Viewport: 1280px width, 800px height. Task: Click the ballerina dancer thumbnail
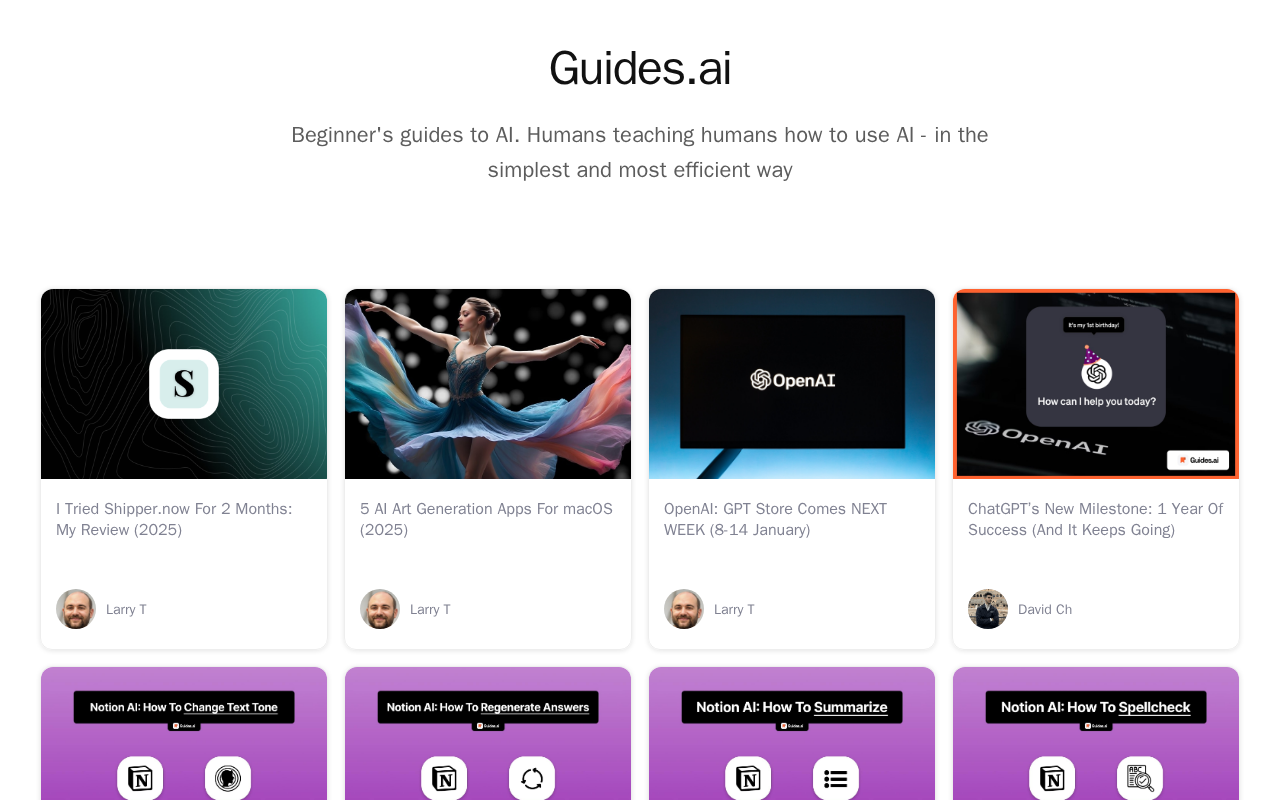(488, 384)
